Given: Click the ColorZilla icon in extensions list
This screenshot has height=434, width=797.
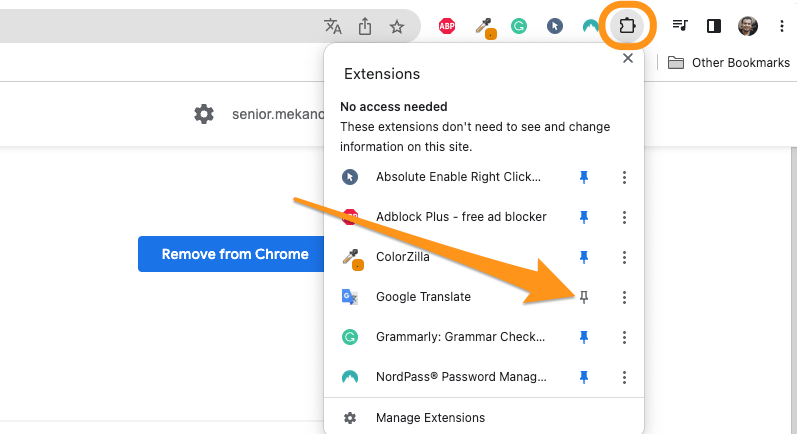Looking at the screenshot, I should [352, 259].
